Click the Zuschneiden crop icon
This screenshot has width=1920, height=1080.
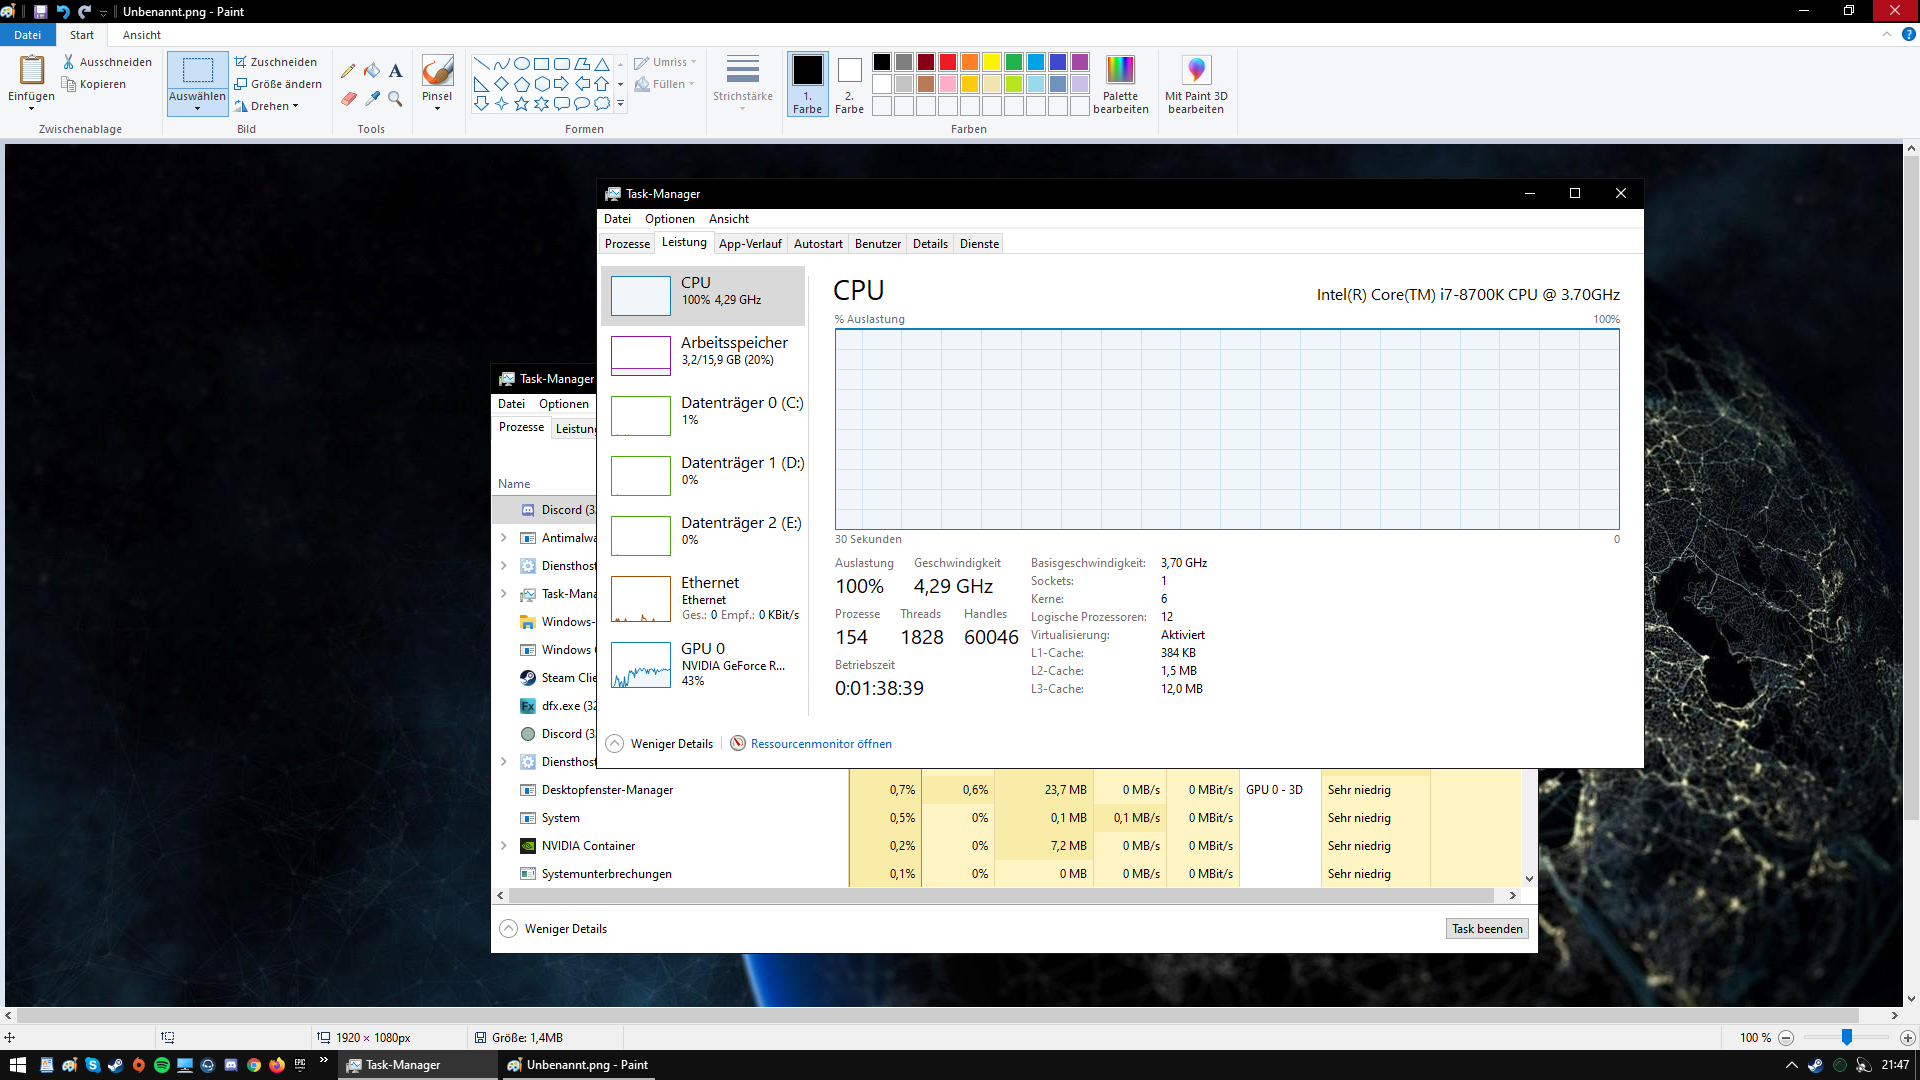click(x=241, y=62)
